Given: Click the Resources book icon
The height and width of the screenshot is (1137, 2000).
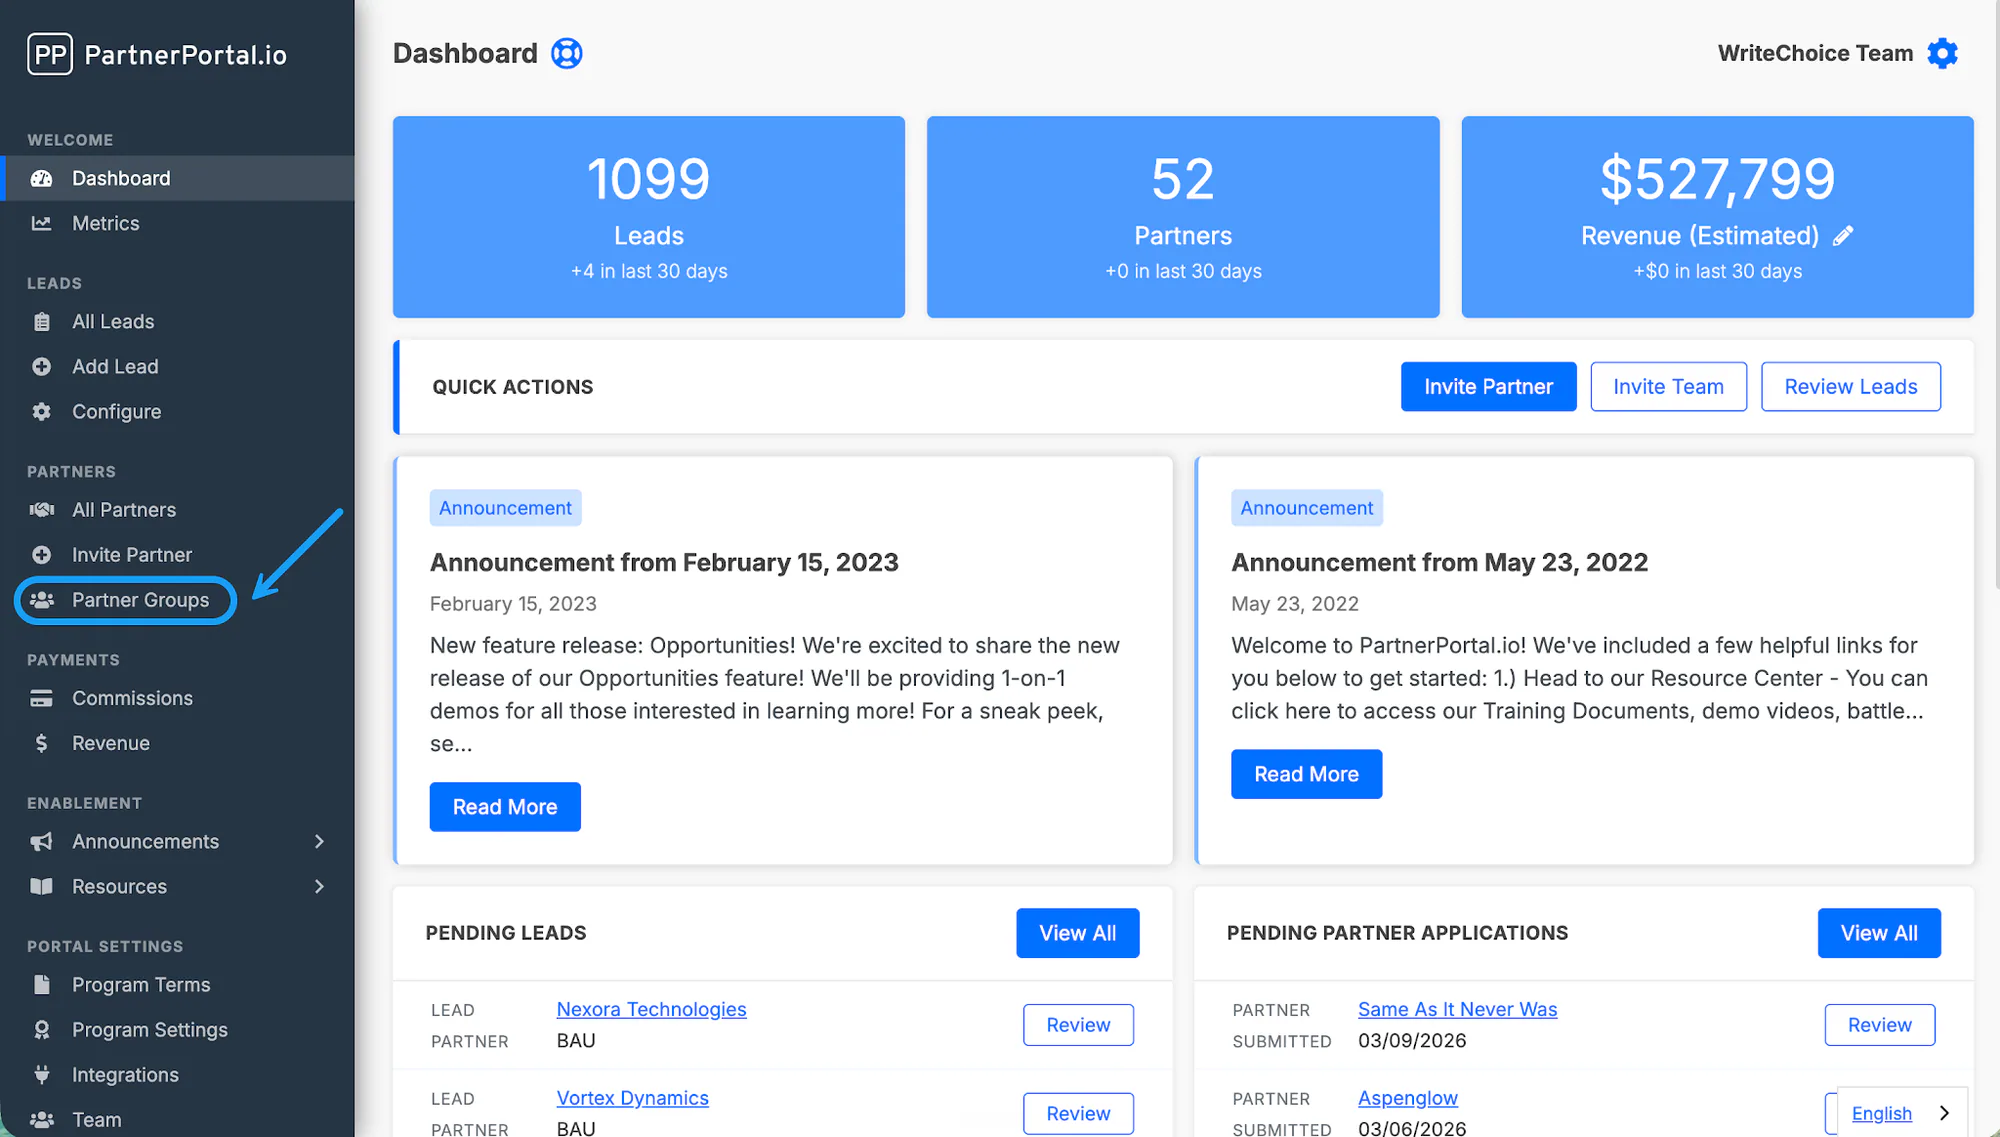Looking at the screenshot, I should click(41, 887).
